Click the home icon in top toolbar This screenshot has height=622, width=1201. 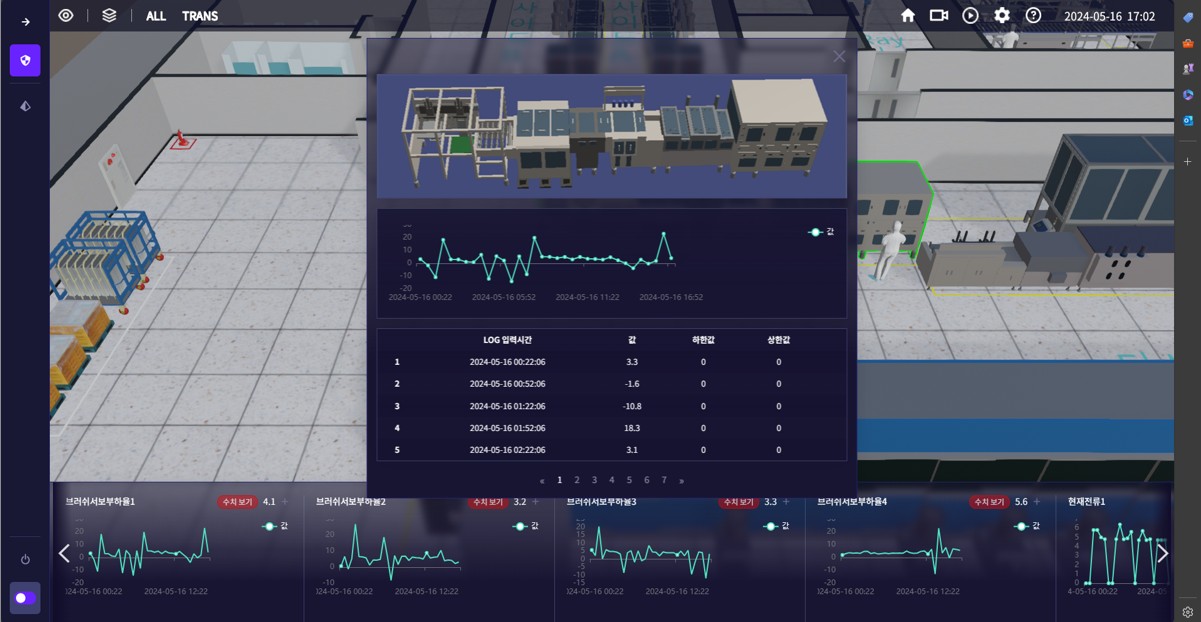point(908,16)
